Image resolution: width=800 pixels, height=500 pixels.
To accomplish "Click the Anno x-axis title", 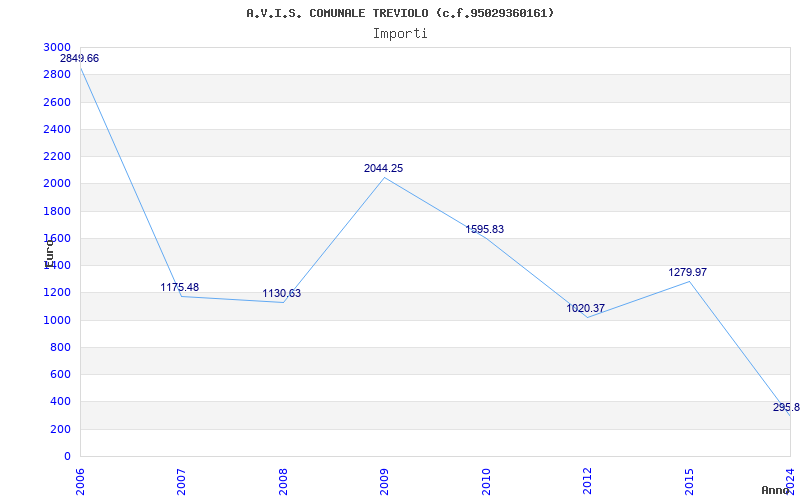I will click(775, 490).
